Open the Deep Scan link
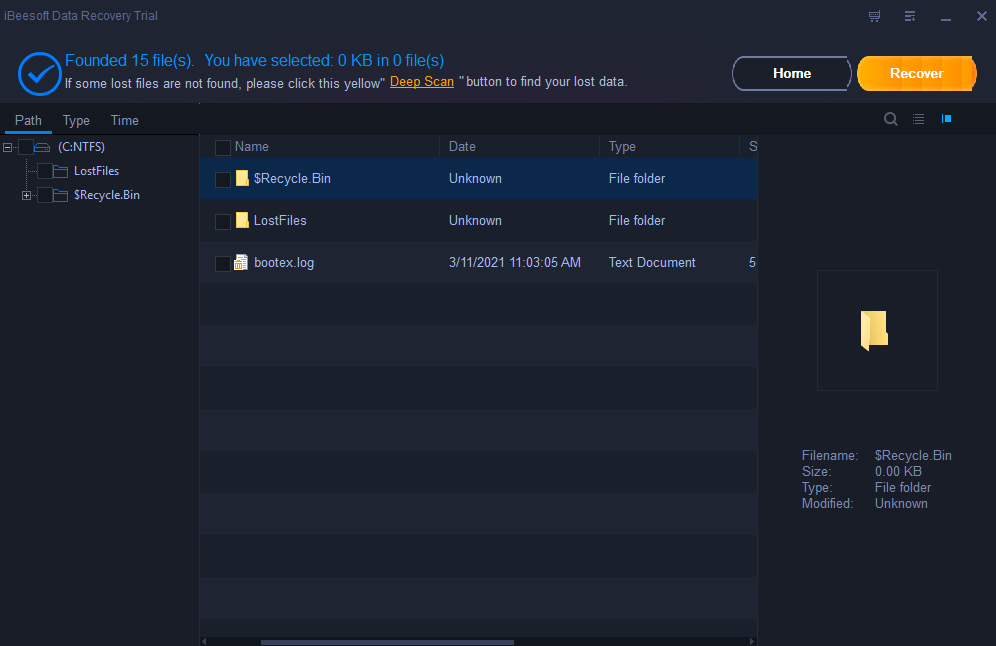Screen dimensions: 996x646 click(x=422, y=82)
